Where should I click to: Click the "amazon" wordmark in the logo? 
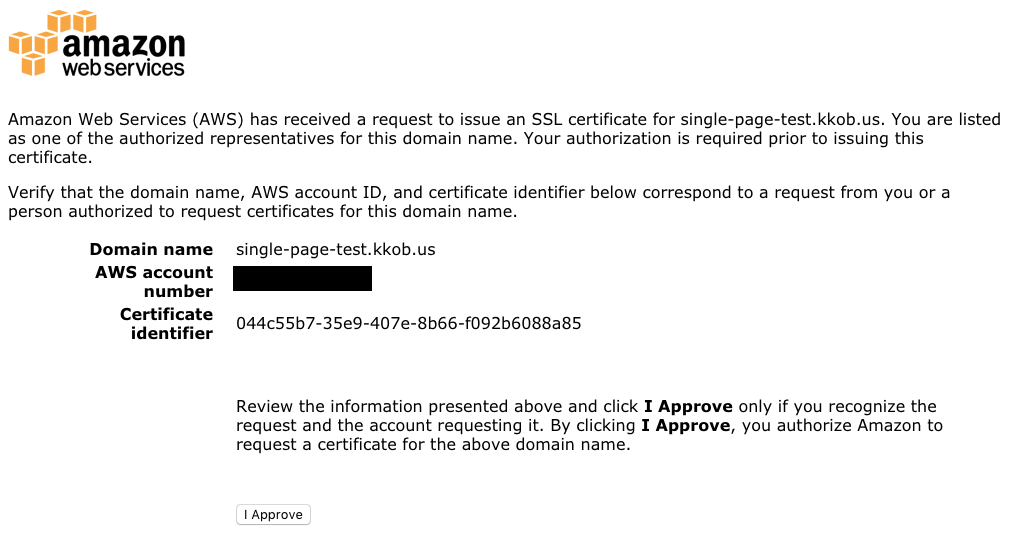pyautogui.click(x=123, y=45)
